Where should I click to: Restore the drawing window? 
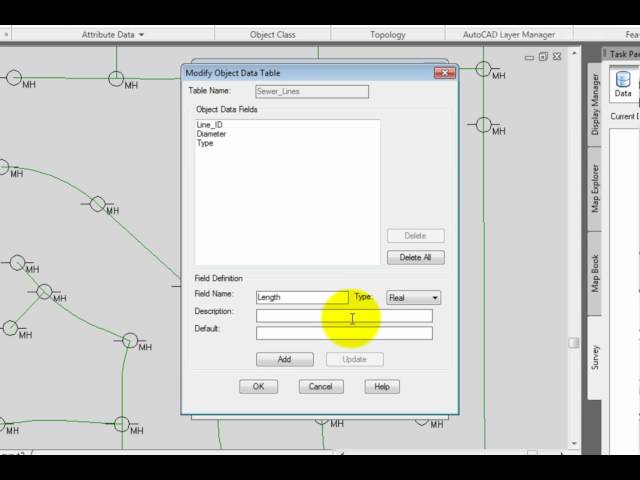pos(543,57)
